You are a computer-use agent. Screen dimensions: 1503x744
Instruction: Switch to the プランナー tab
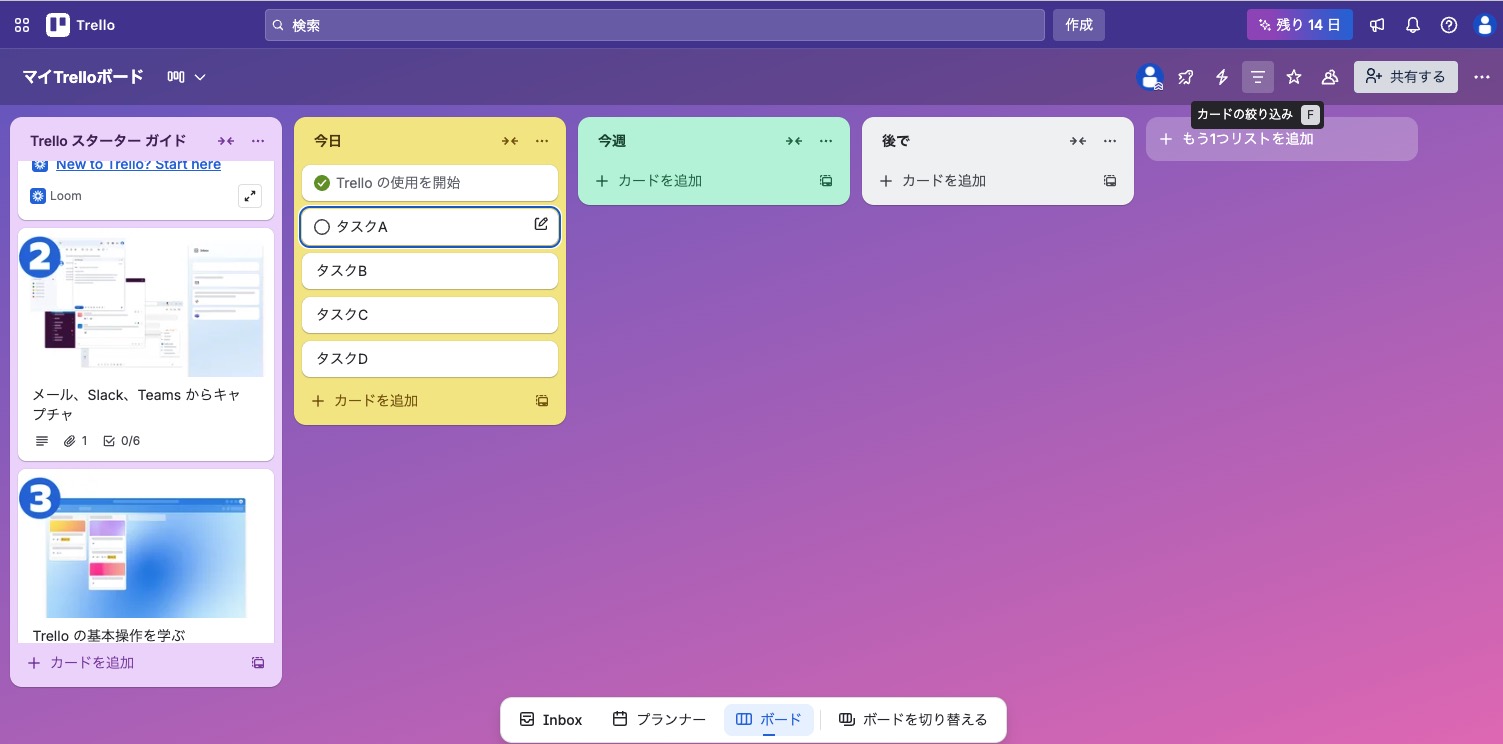coord(659,720)
